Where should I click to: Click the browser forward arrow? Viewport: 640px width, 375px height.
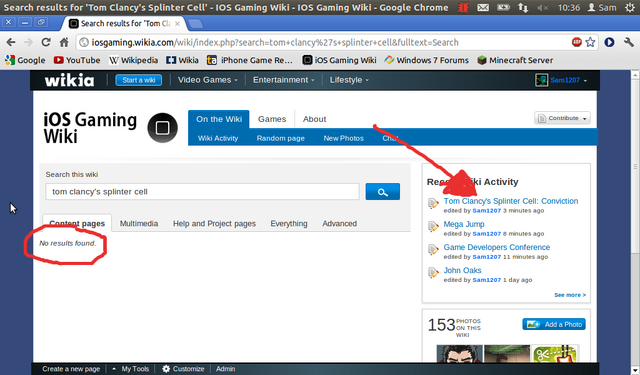(x=28, y=42)
